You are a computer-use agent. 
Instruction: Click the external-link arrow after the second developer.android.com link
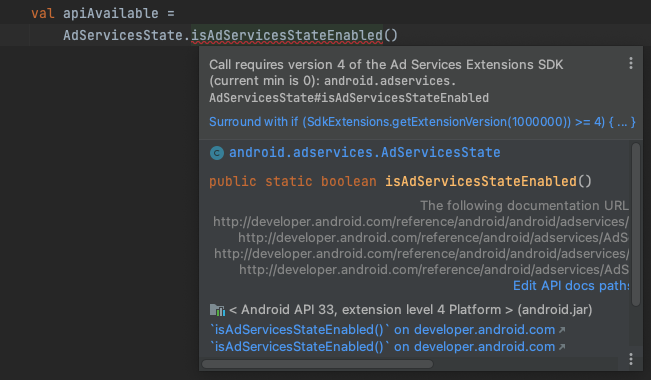click(562, 347)
